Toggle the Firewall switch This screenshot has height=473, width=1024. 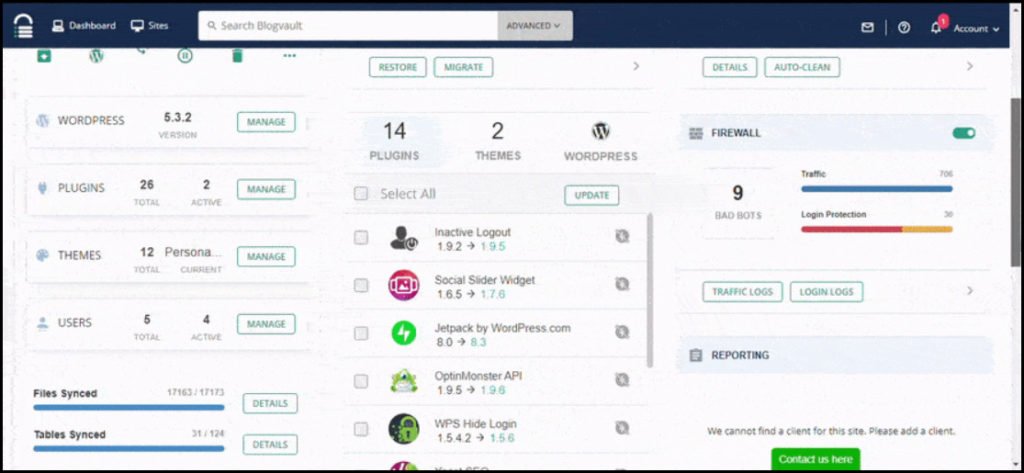(x=963, y=133)
